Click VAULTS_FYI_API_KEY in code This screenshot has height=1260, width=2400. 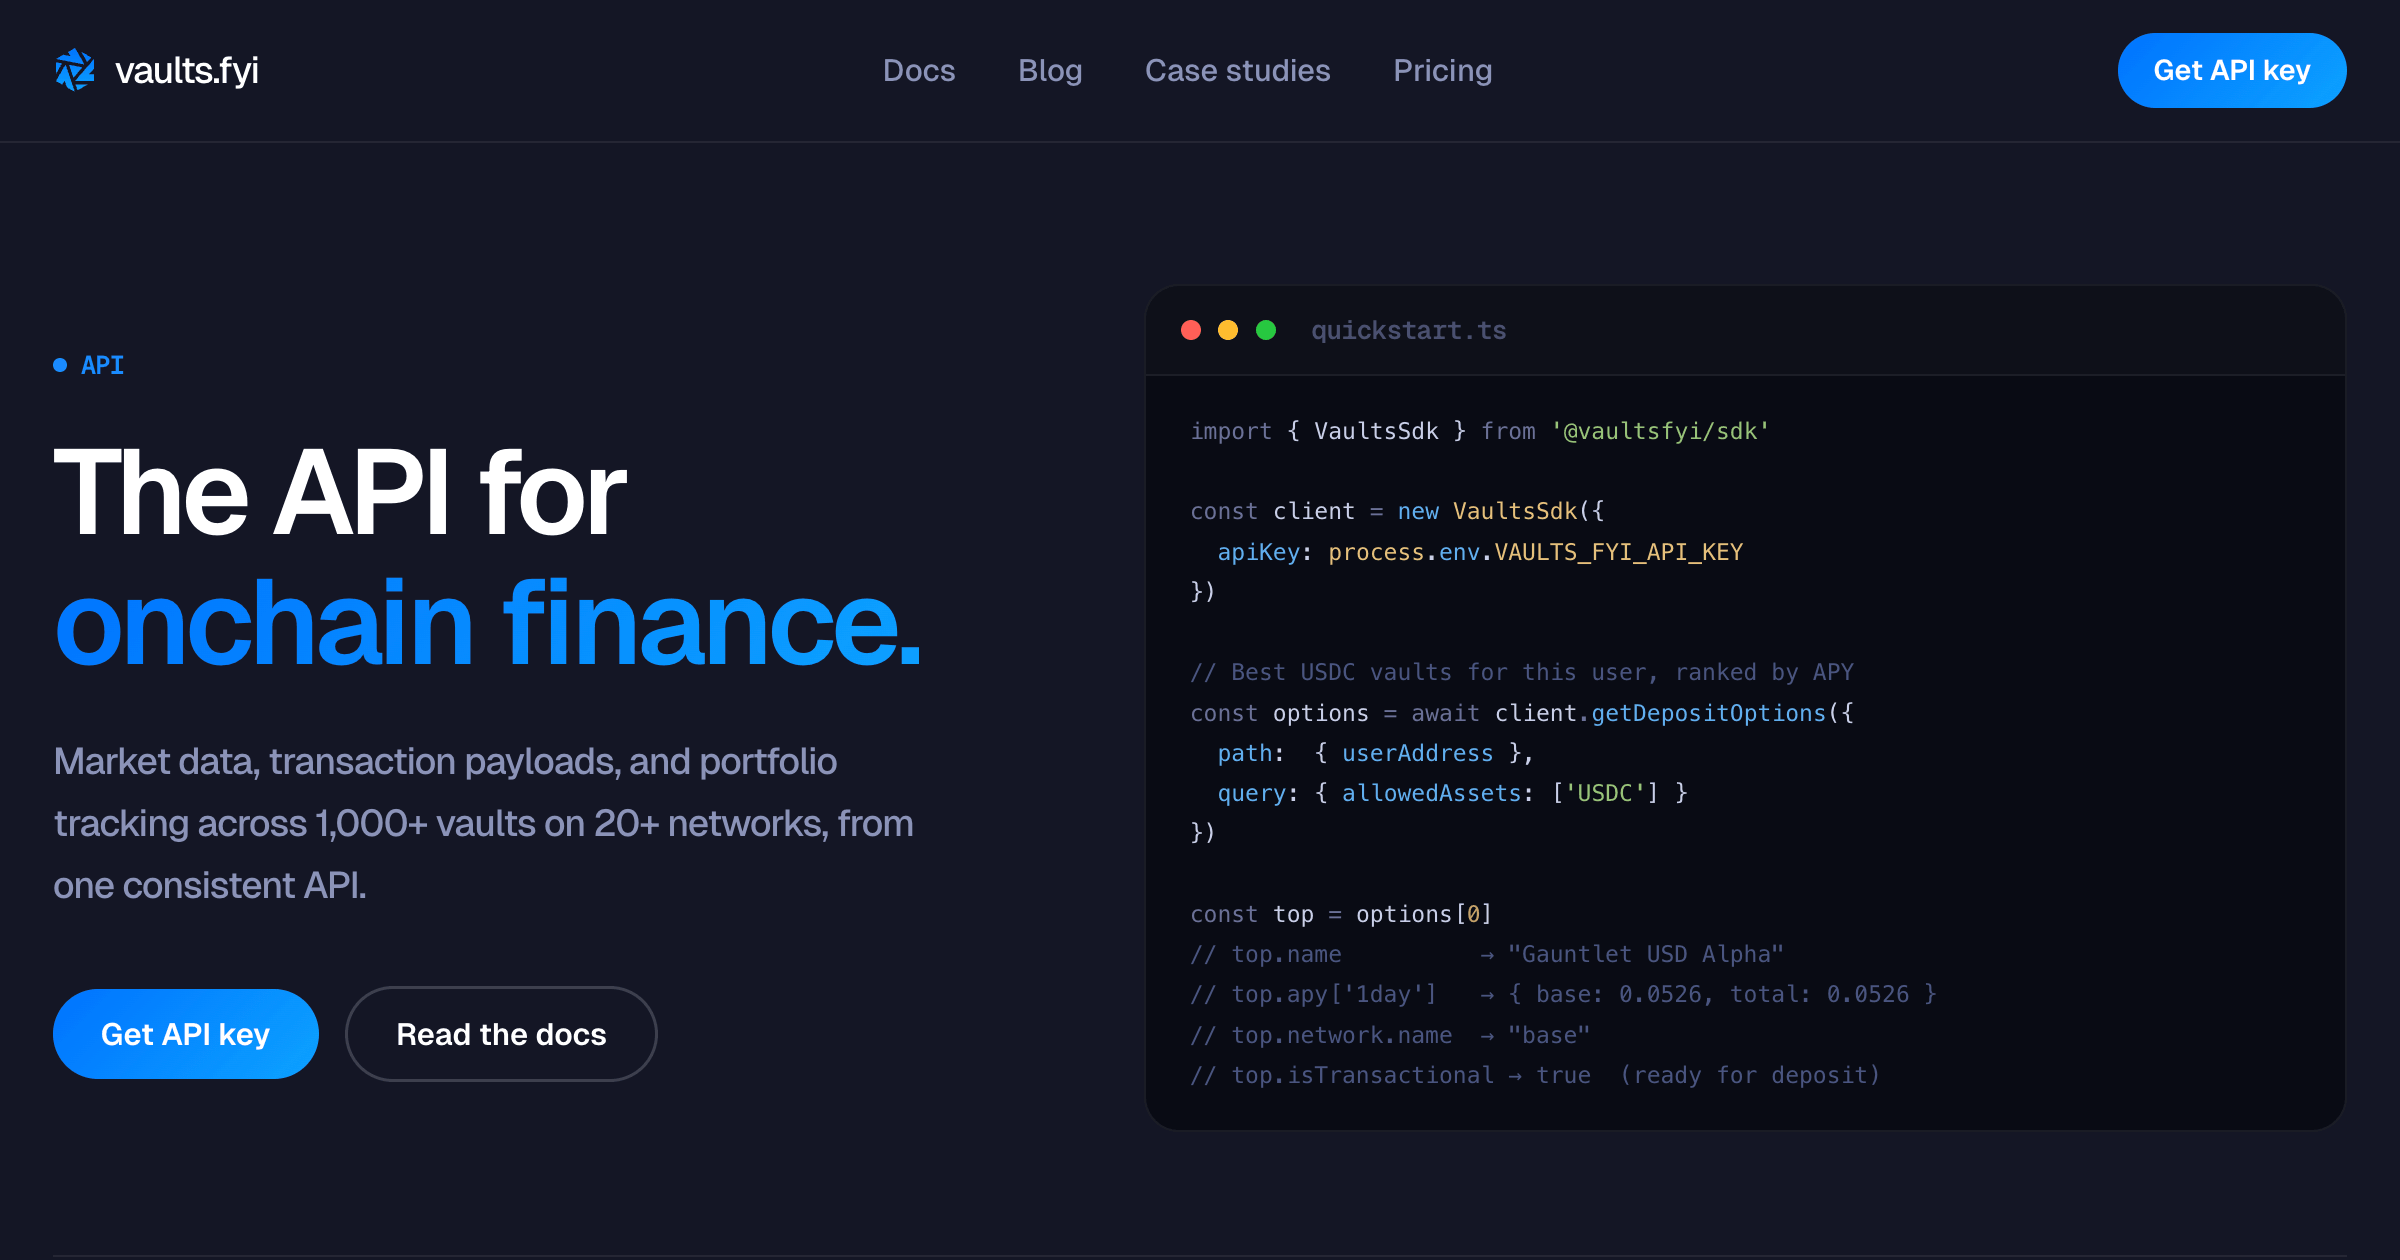point(1619,552)
